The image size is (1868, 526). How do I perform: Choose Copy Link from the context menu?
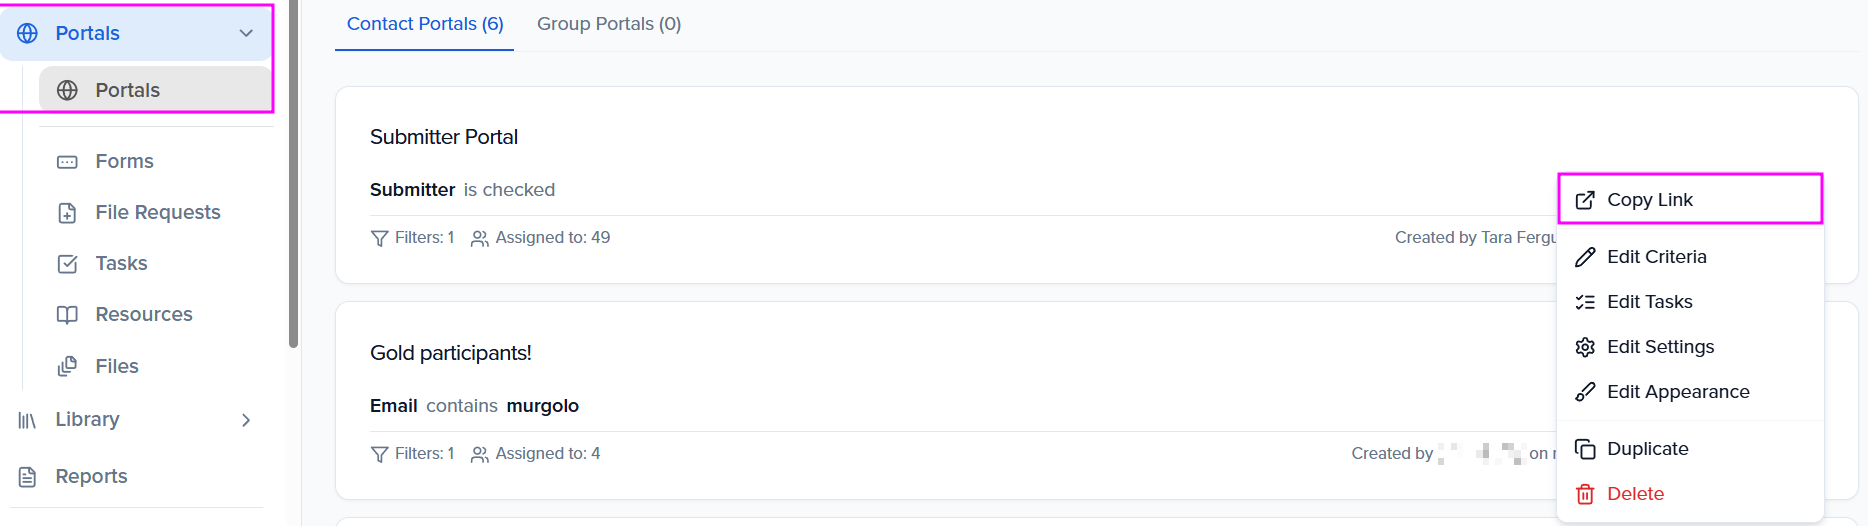point(1649,200)
